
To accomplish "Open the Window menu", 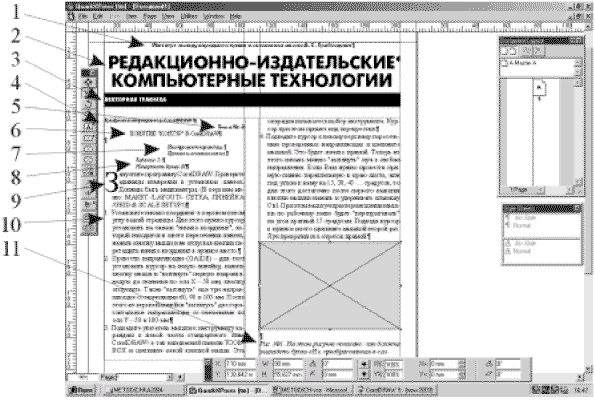I will (x=214, y=17).
